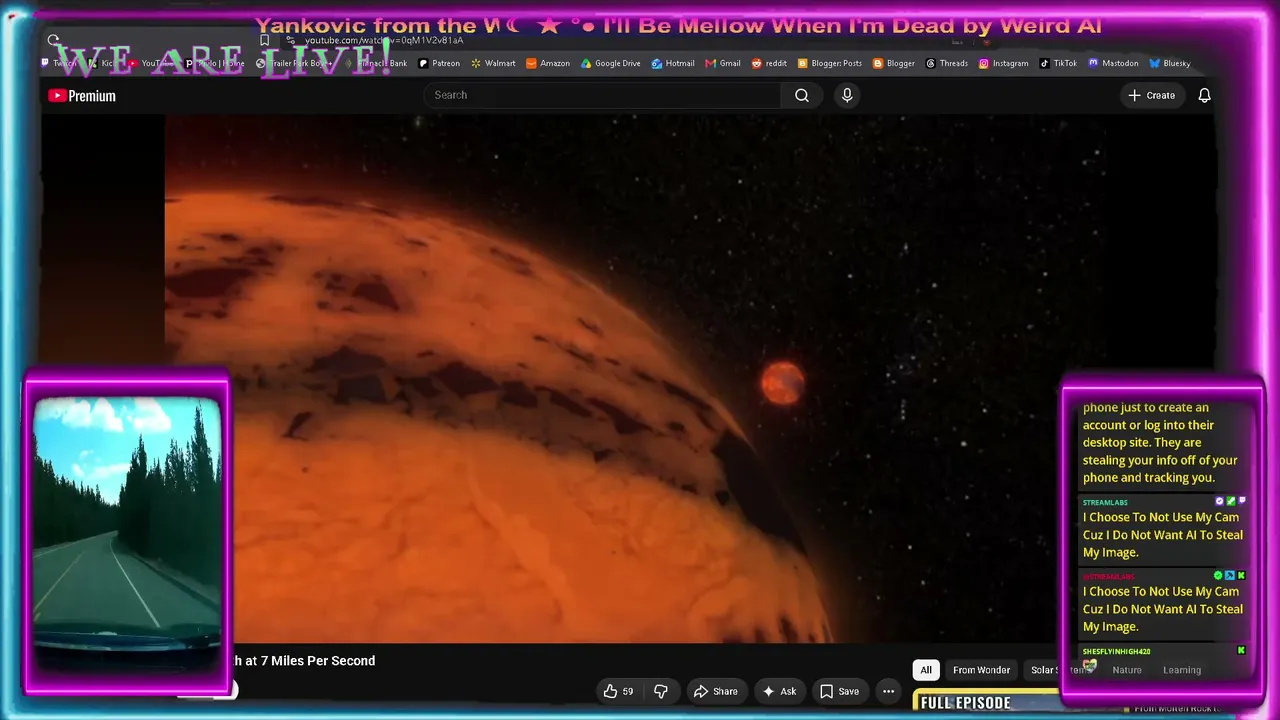Open YouTube notifications bell
This screenshot has height=720, width=1280.
(1205, 95)
